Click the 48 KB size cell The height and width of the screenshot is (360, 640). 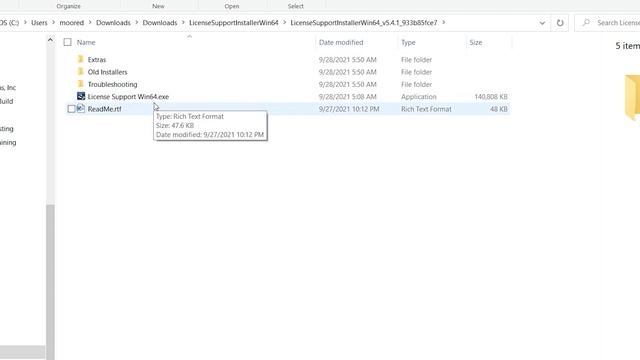pyautogui.click(x=499, y=109)
